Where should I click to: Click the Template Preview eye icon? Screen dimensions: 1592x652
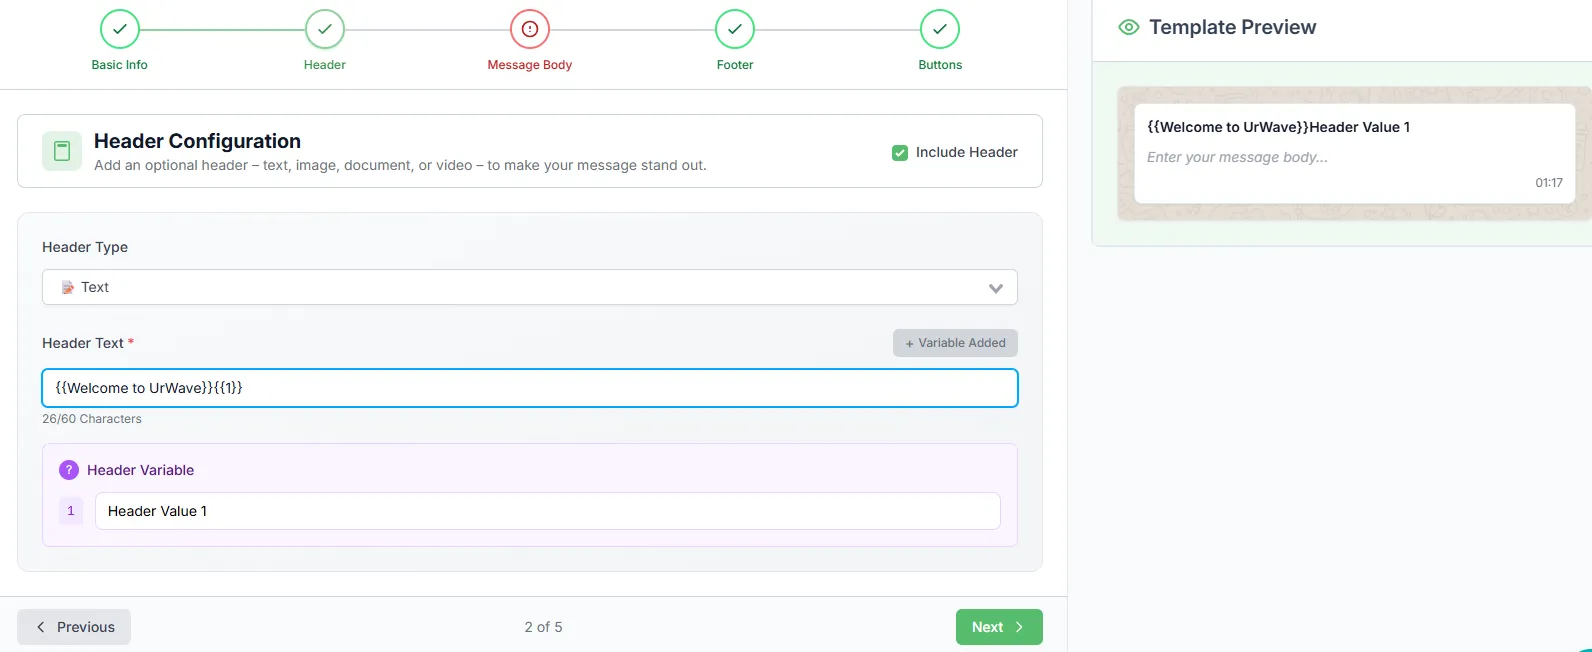click(x=1129, y=27)
